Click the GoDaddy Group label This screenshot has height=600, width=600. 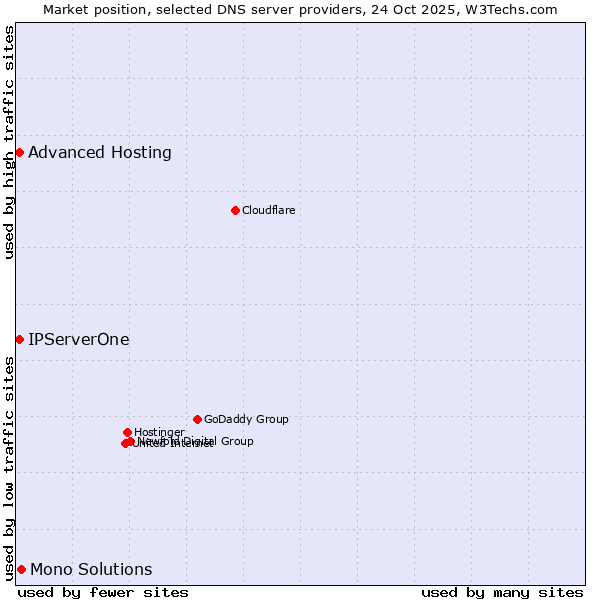tap(246, 419)
